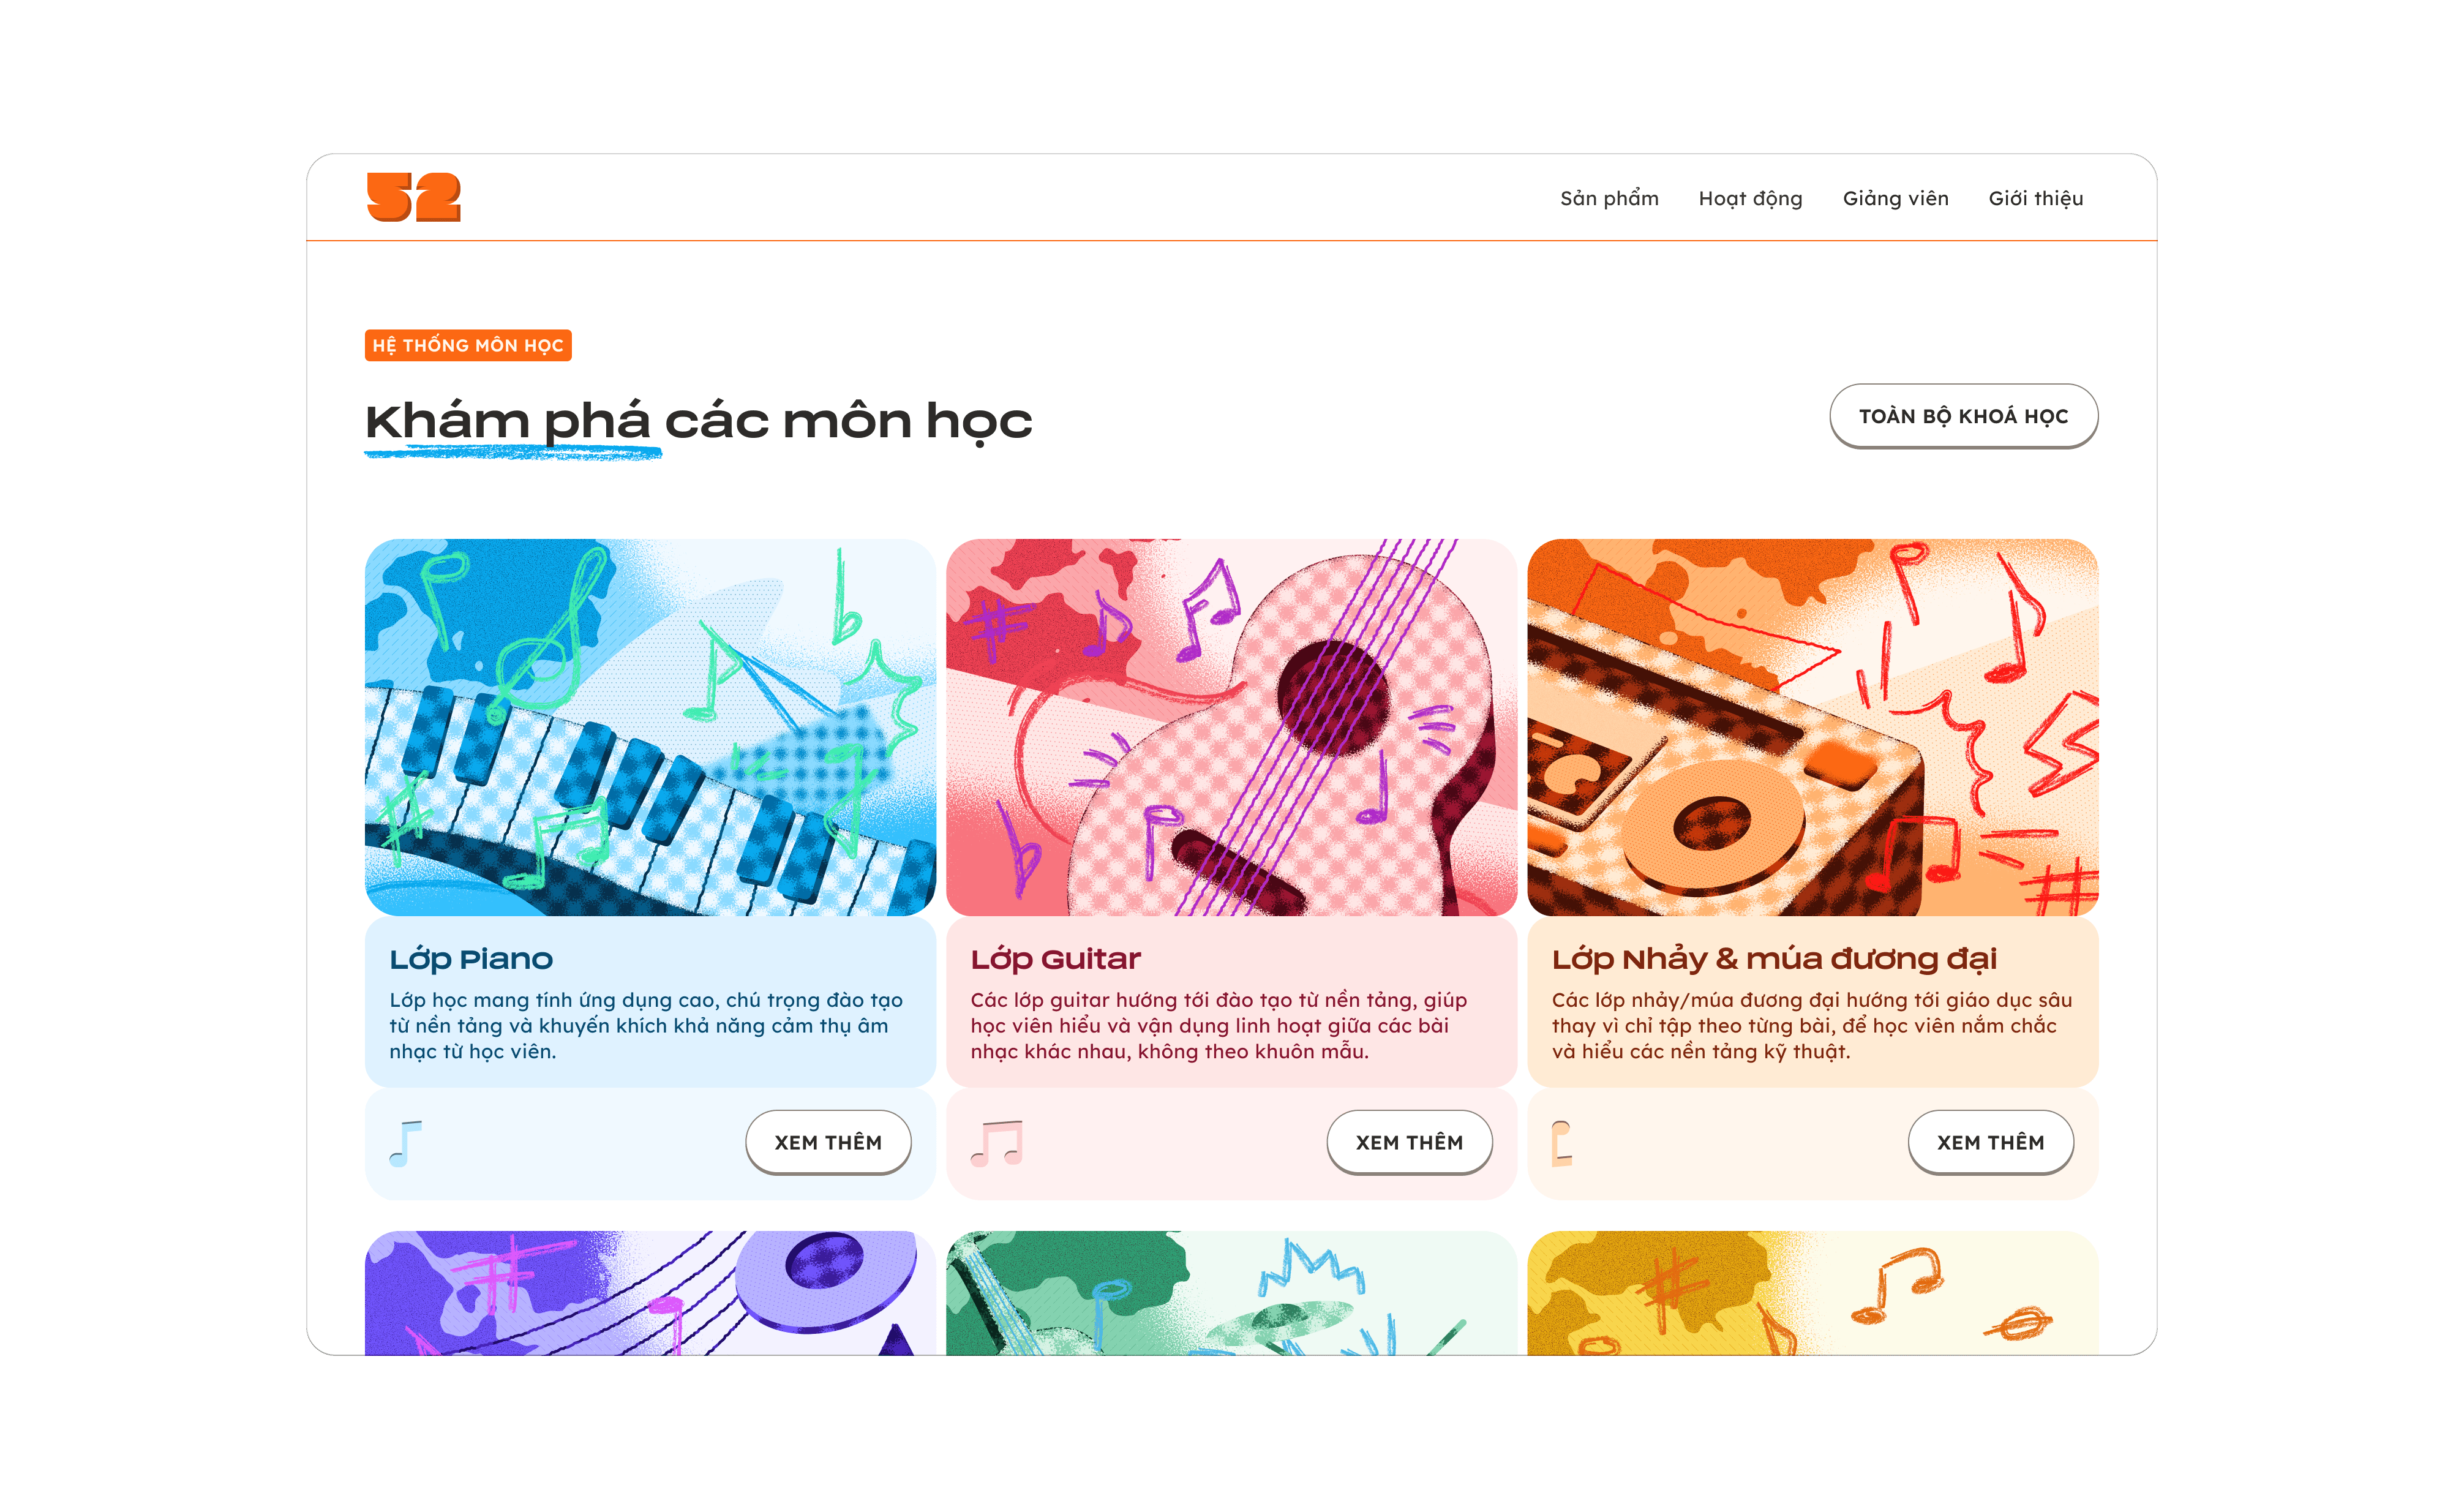The width and height of the screenshot is (2464, 1509).
Task: Click XEM THÊM for Lớp Piano
Action: click(x=828, y=1142)
